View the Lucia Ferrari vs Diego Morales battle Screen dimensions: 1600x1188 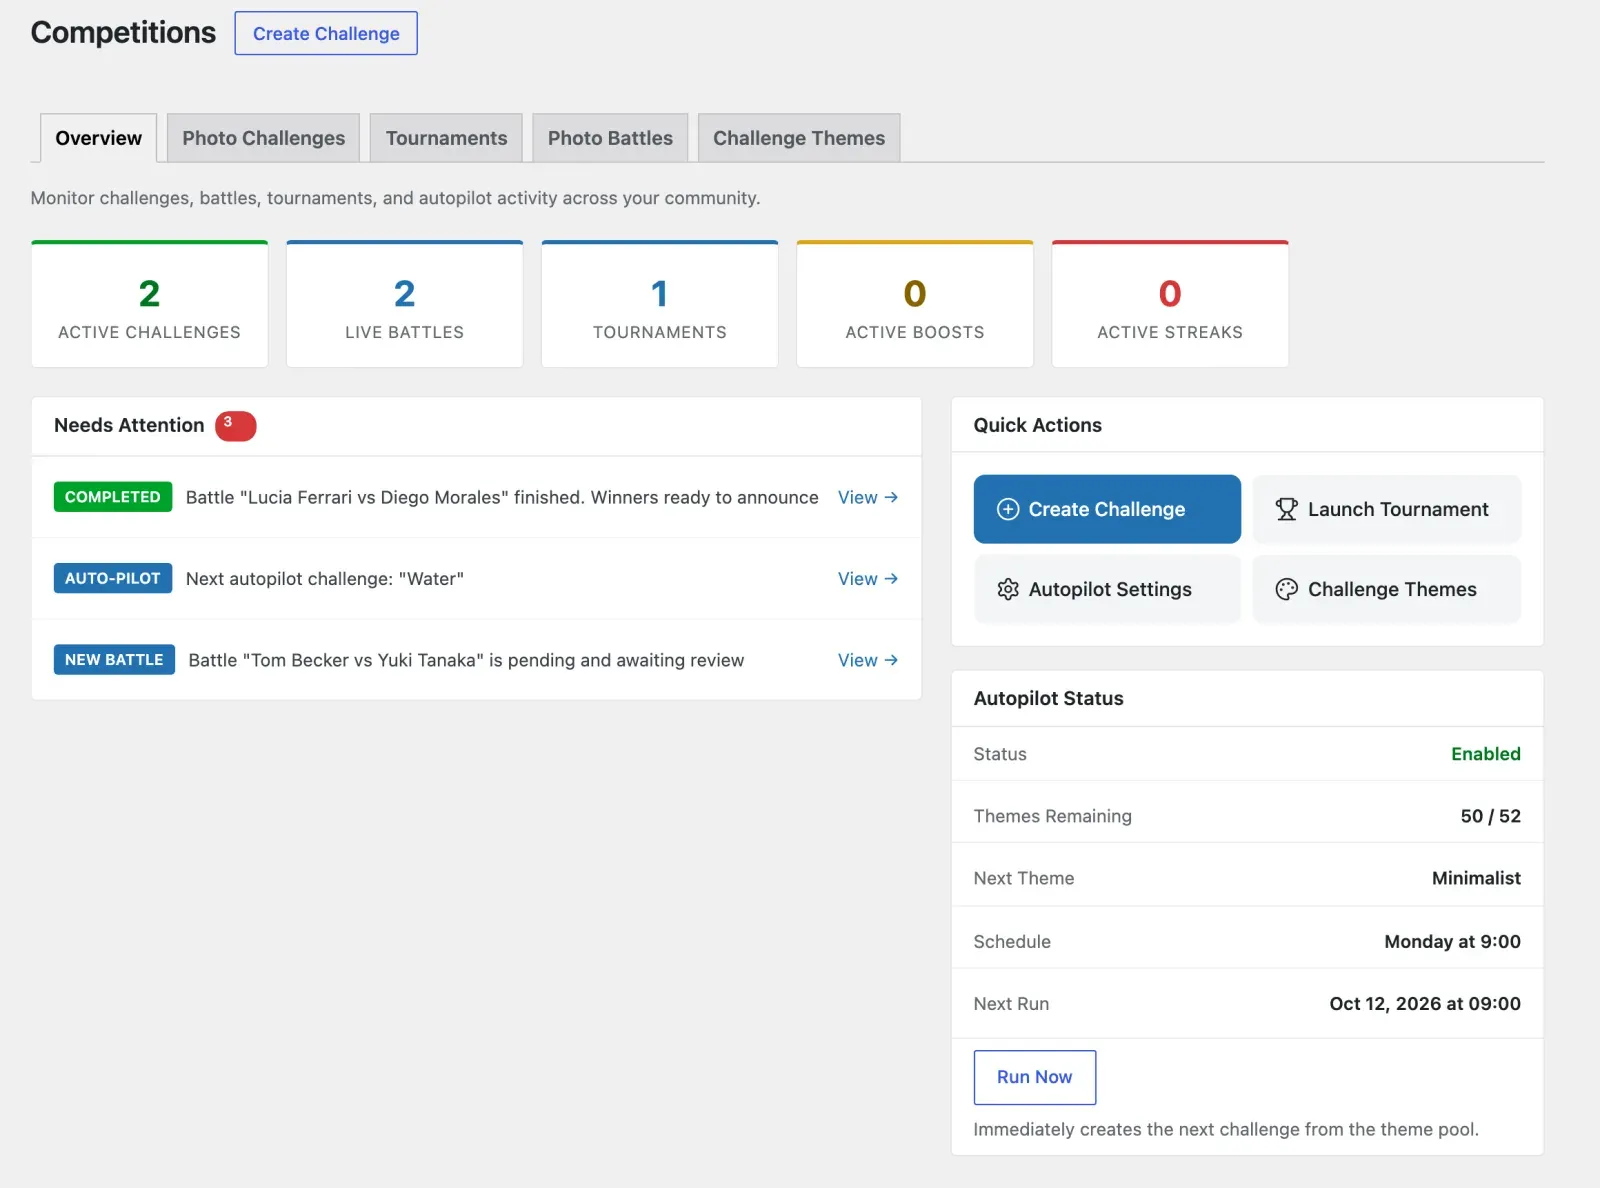[868, 497]
